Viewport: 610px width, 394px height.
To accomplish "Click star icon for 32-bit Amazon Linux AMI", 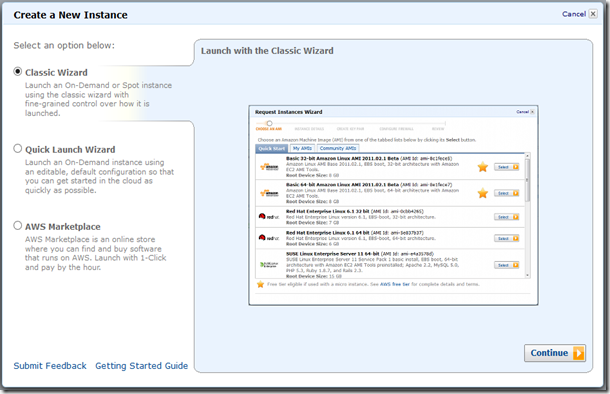I will 483,167.
